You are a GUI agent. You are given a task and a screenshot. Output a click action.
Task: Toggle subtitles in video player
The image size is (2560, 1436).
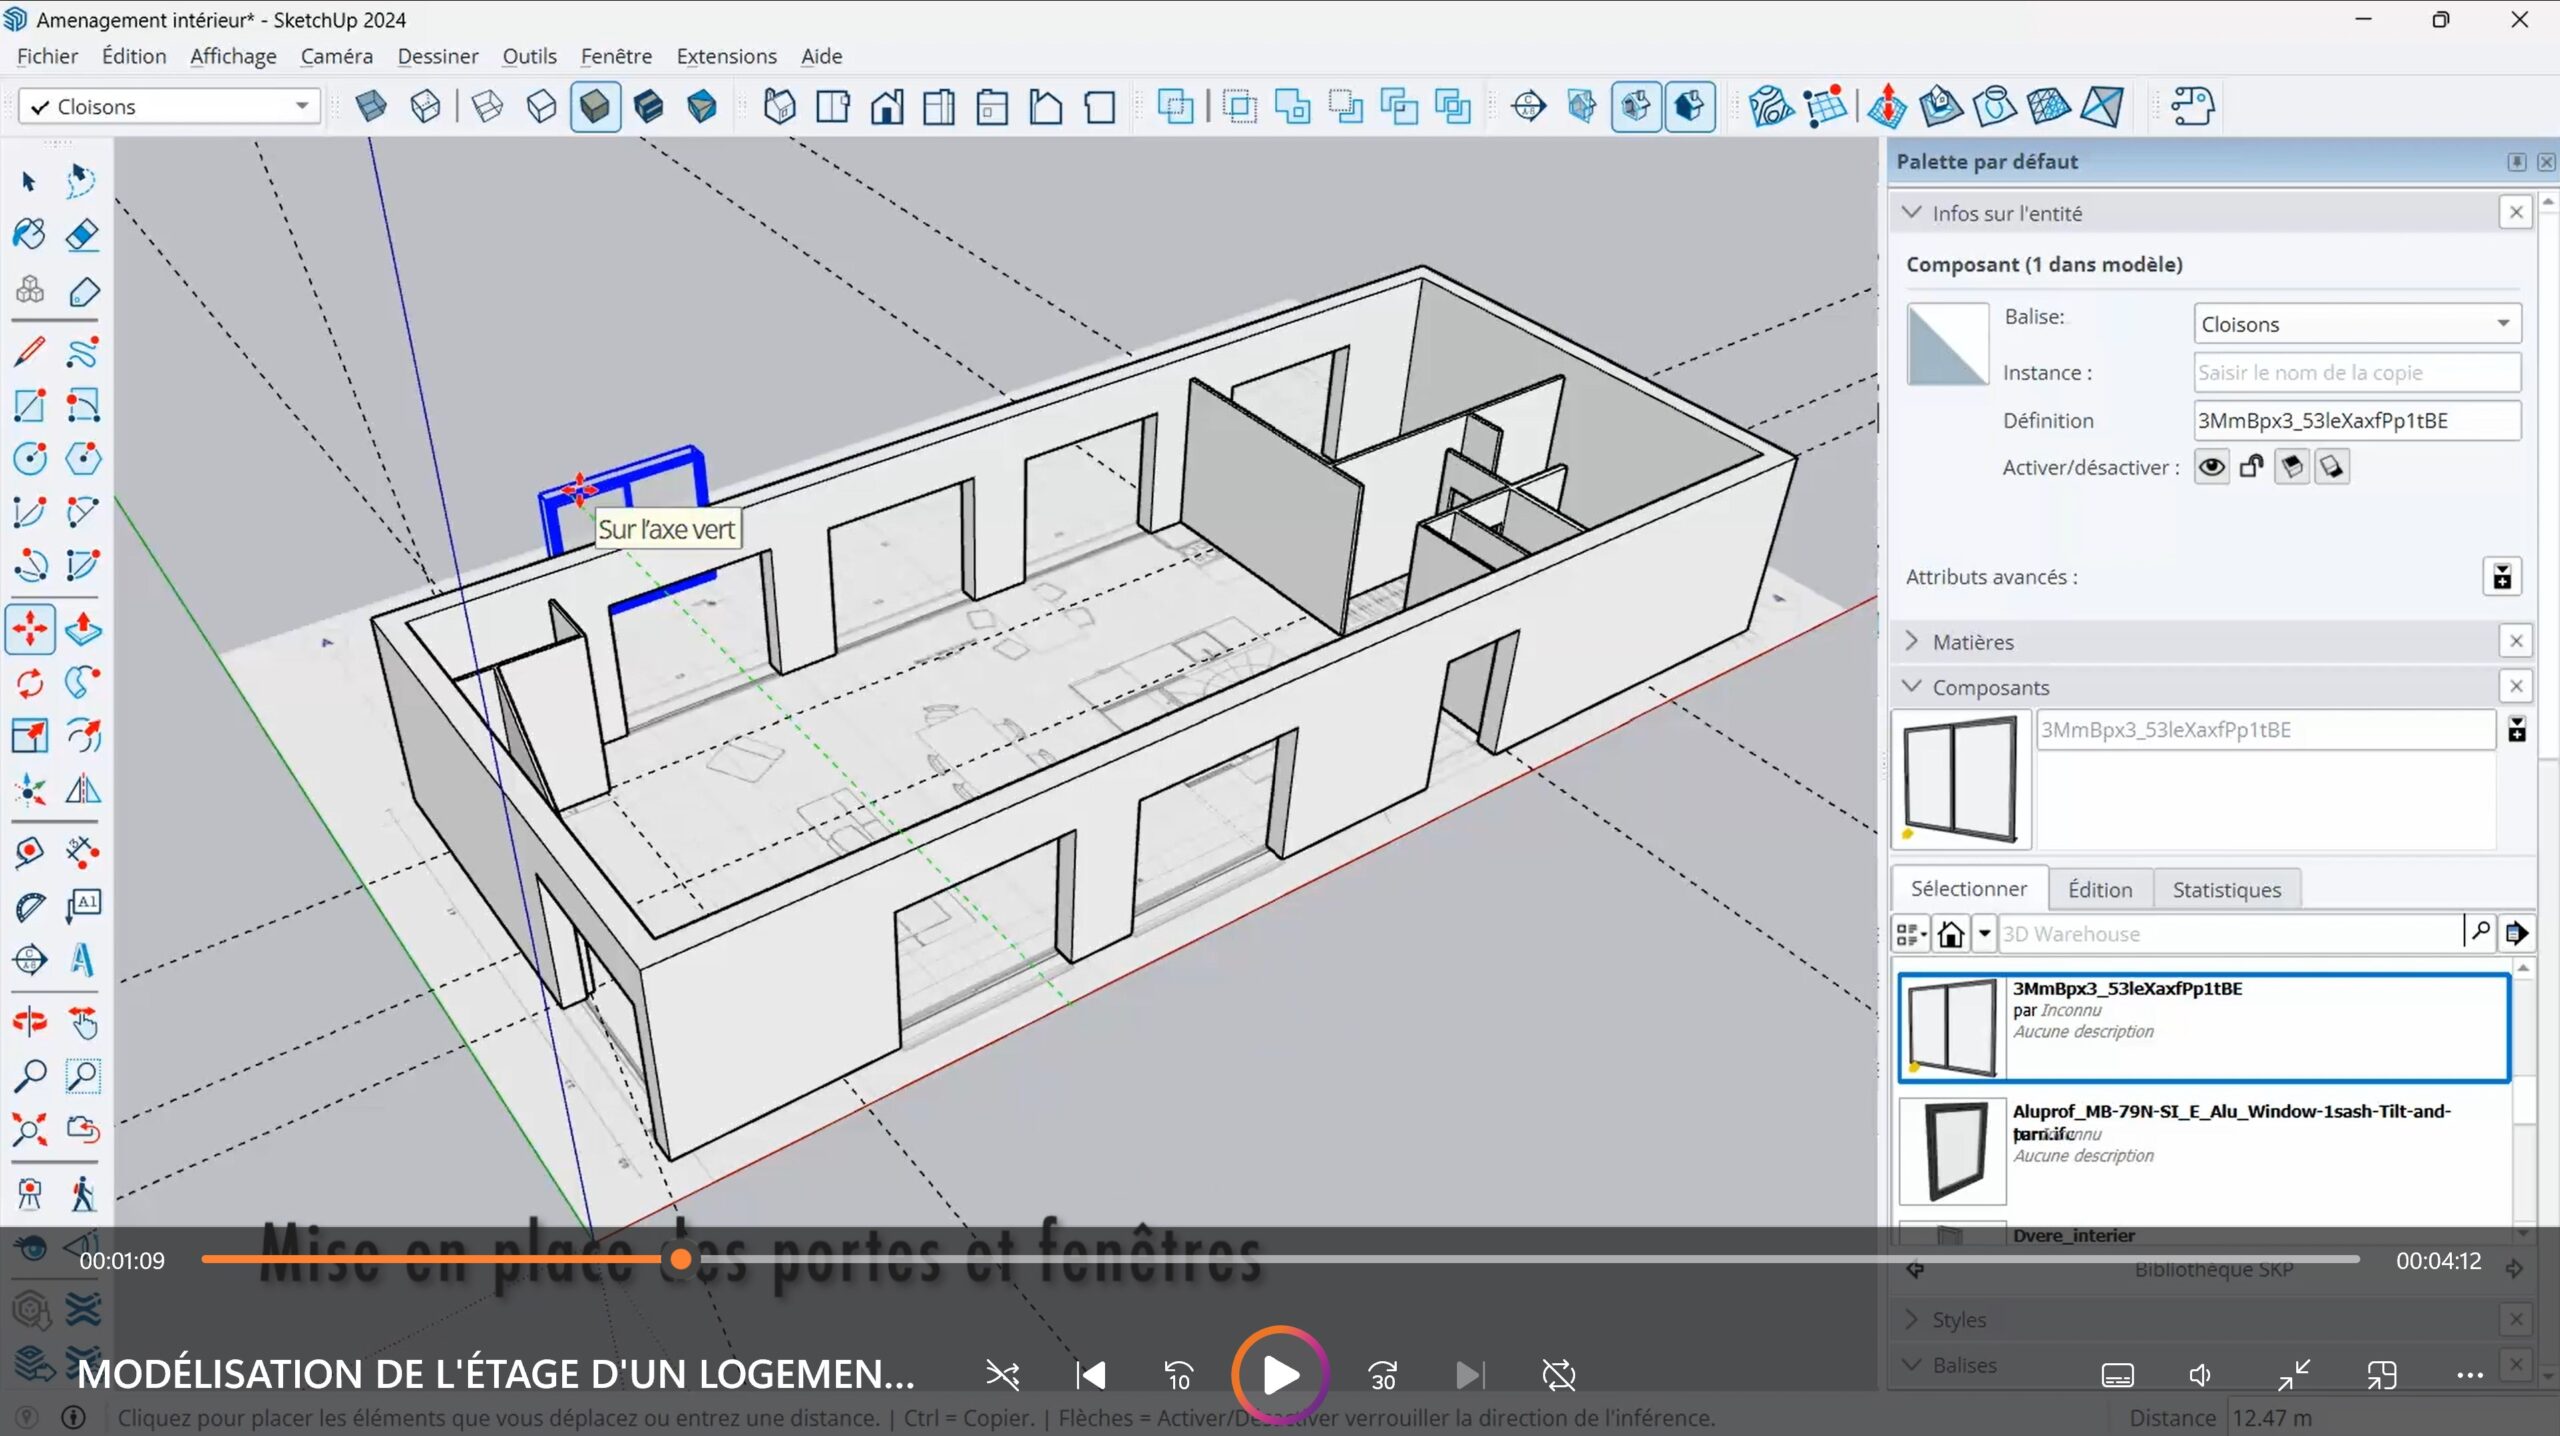(2117, 1375)
